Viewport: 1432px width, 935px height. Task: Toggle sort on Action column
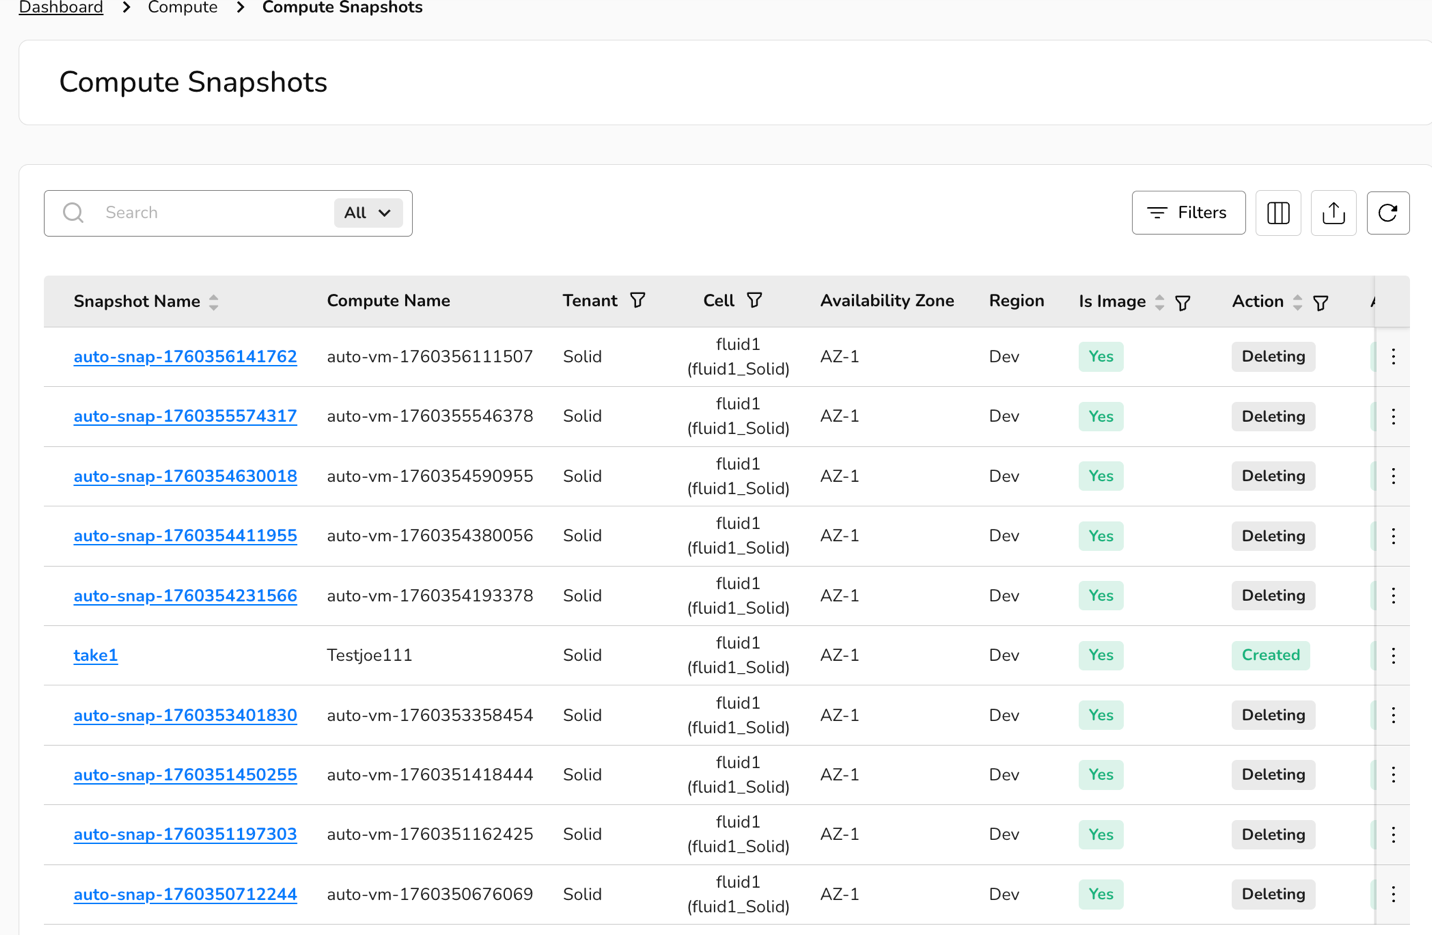coord(1297,302)
